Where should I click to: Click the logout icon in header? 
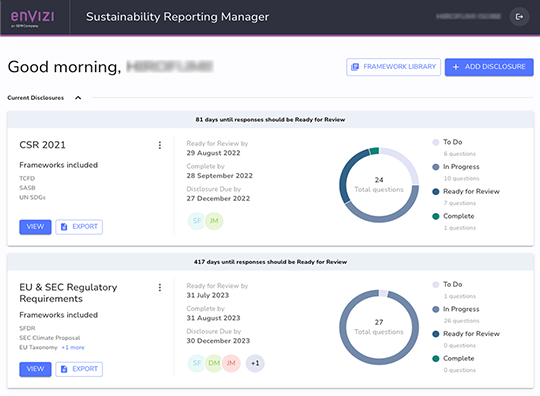pos(519,17)
